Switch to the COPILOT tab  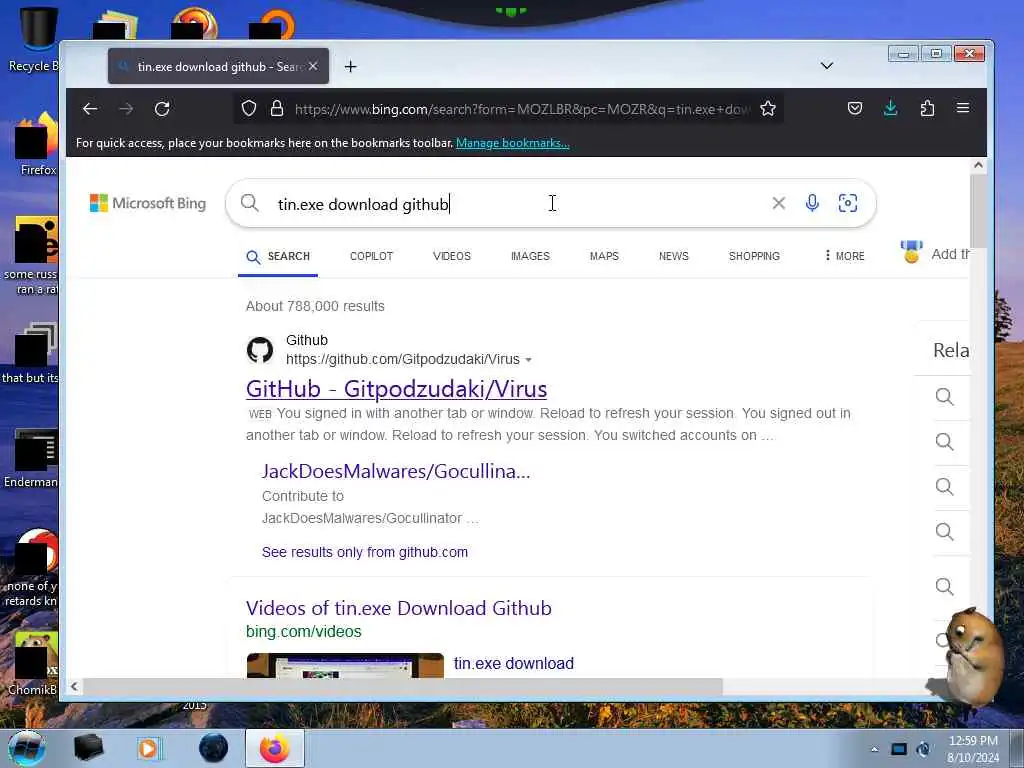point(372,257)
